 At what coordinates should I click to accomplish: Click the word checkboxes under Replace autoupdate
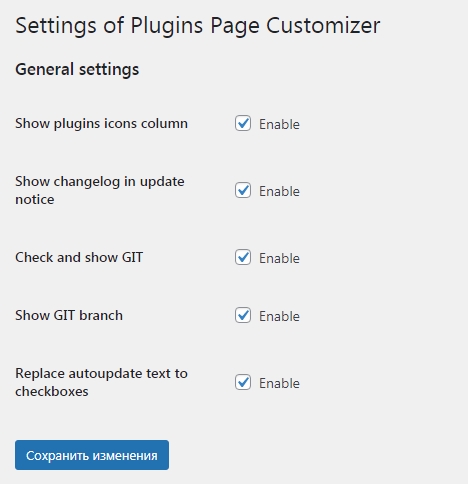[x=52, y=391]
